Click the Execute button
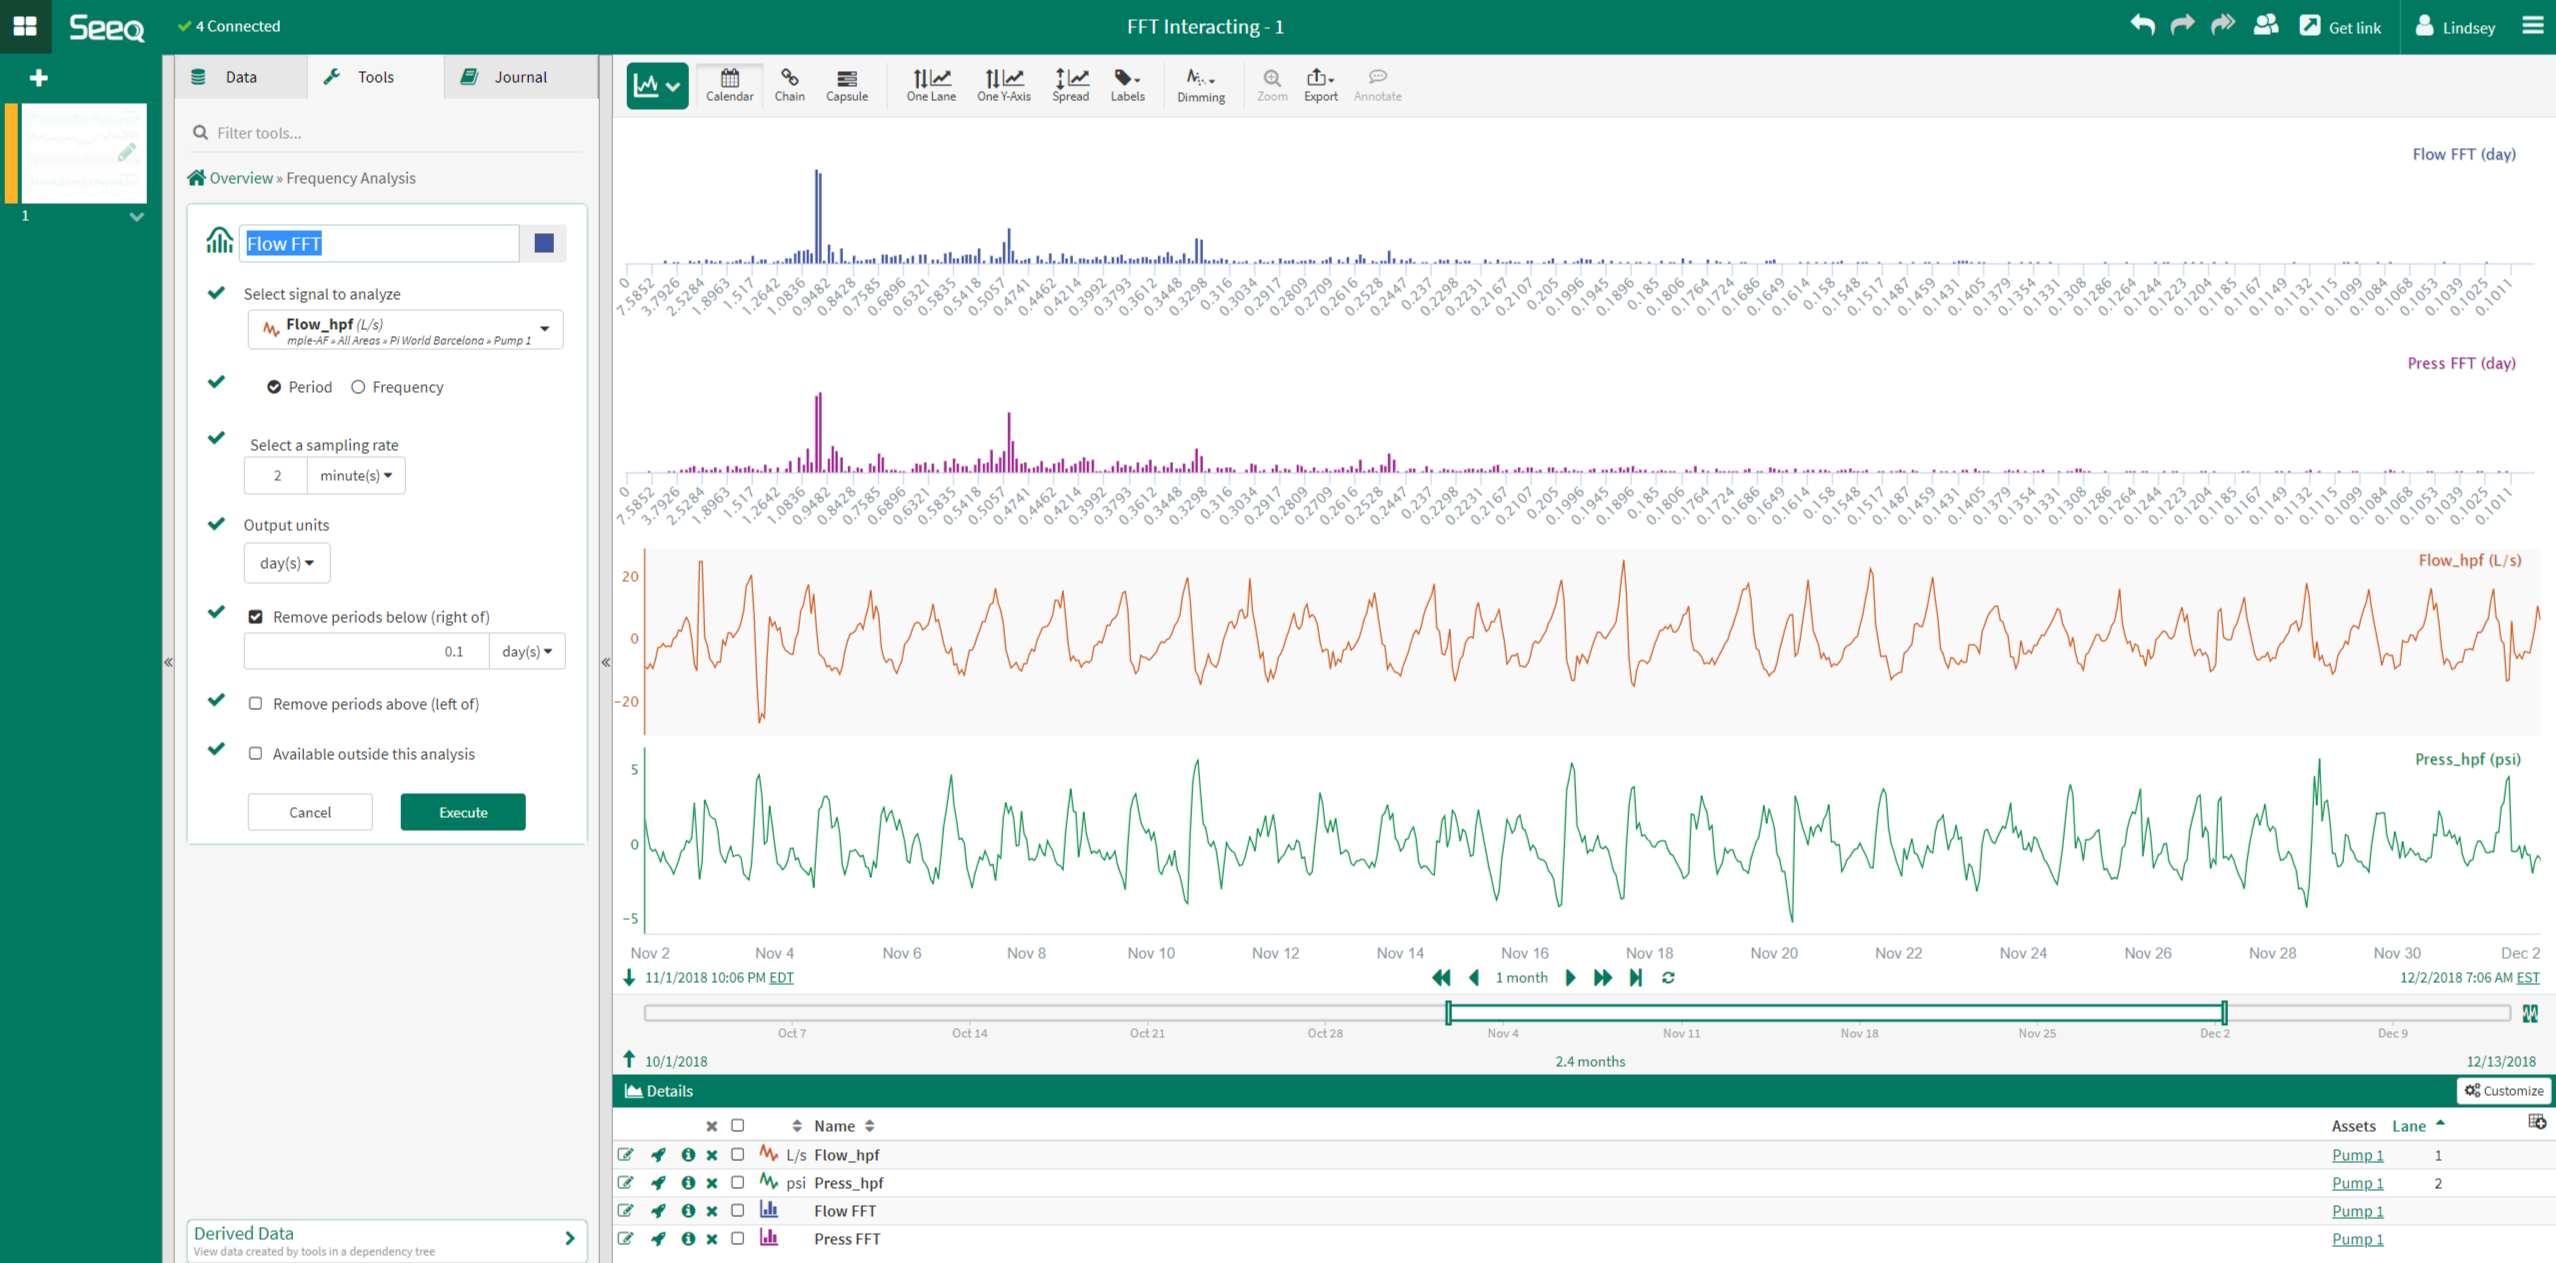The image size is (2556, 1263). coord(462,812)
